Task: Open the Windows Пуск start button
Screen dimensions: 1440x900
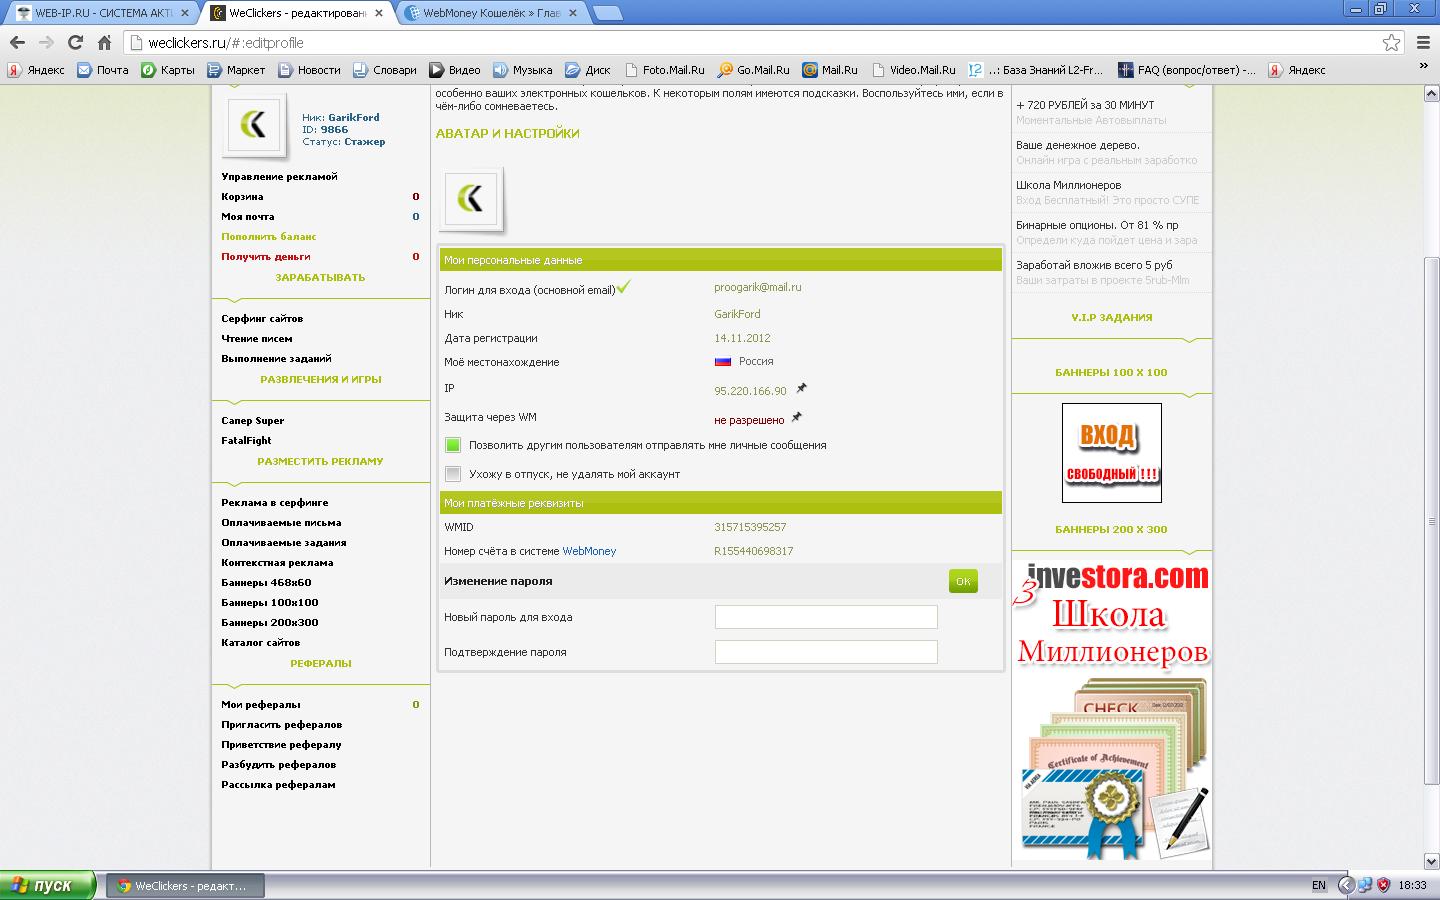Action: pos(47,885)
